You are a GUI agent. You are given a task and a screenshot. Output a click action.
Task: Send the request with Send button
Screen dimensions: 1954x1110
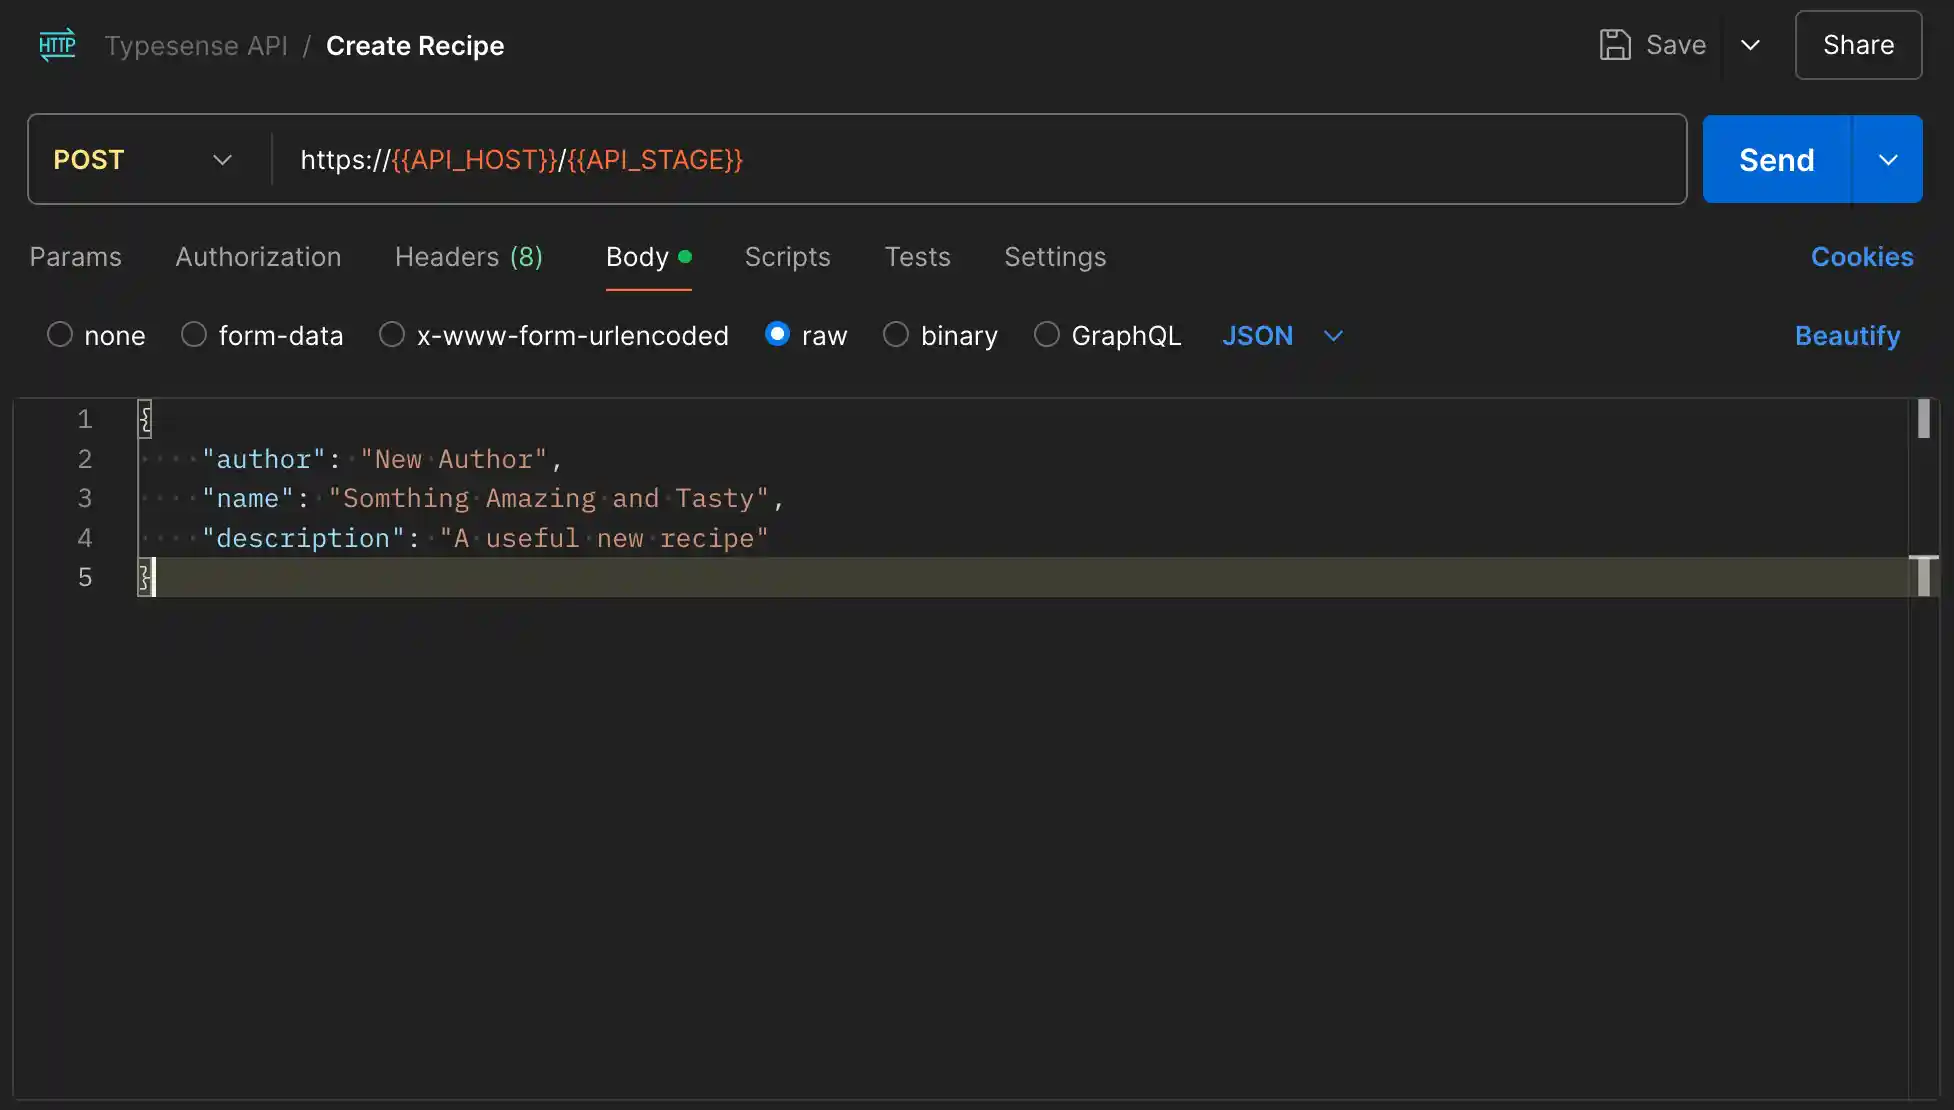coord(1776,160)
